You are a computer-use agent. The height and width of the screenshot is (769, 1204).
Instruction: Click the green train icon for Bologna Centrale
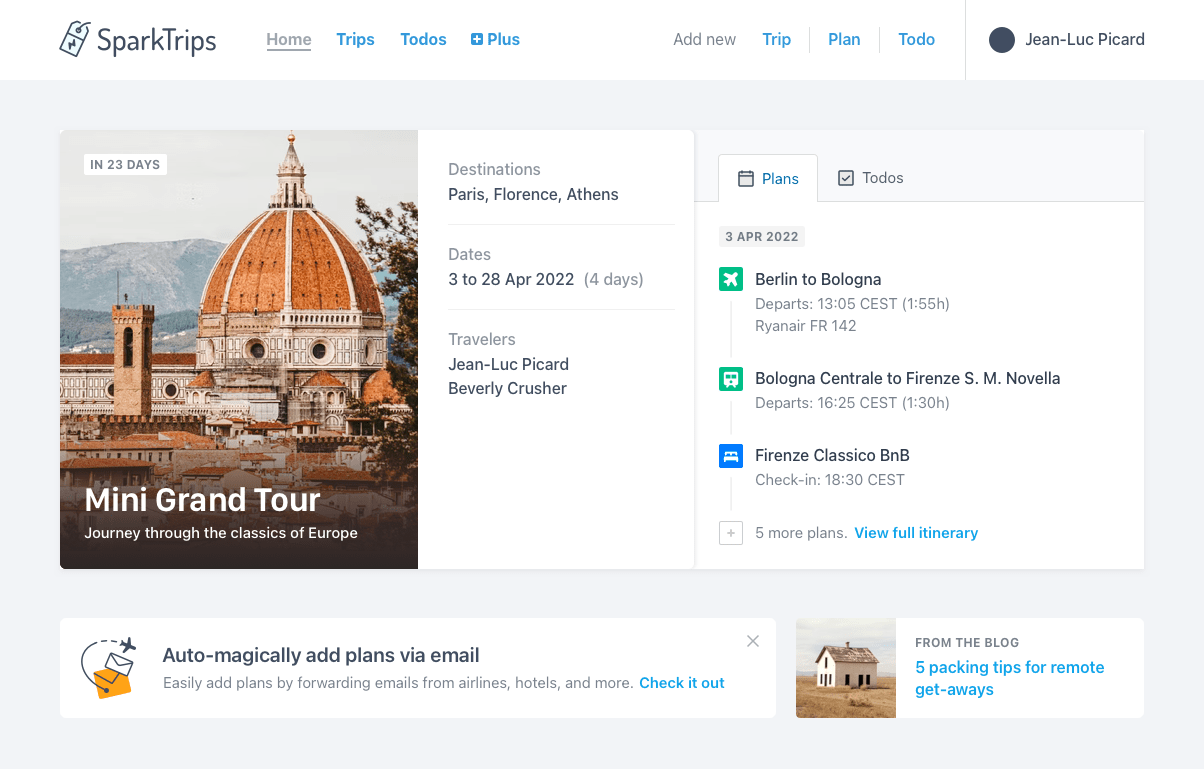coord(731,379)
